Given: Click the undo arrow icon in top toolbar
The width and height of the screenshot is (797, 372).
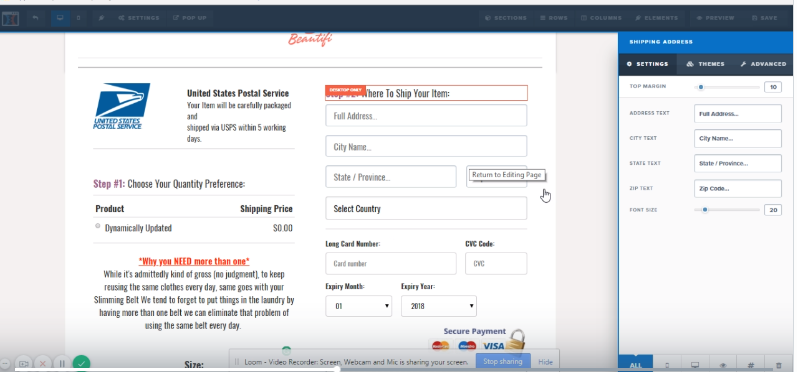Looking at the screenshot, I should (x=35, y=18).
